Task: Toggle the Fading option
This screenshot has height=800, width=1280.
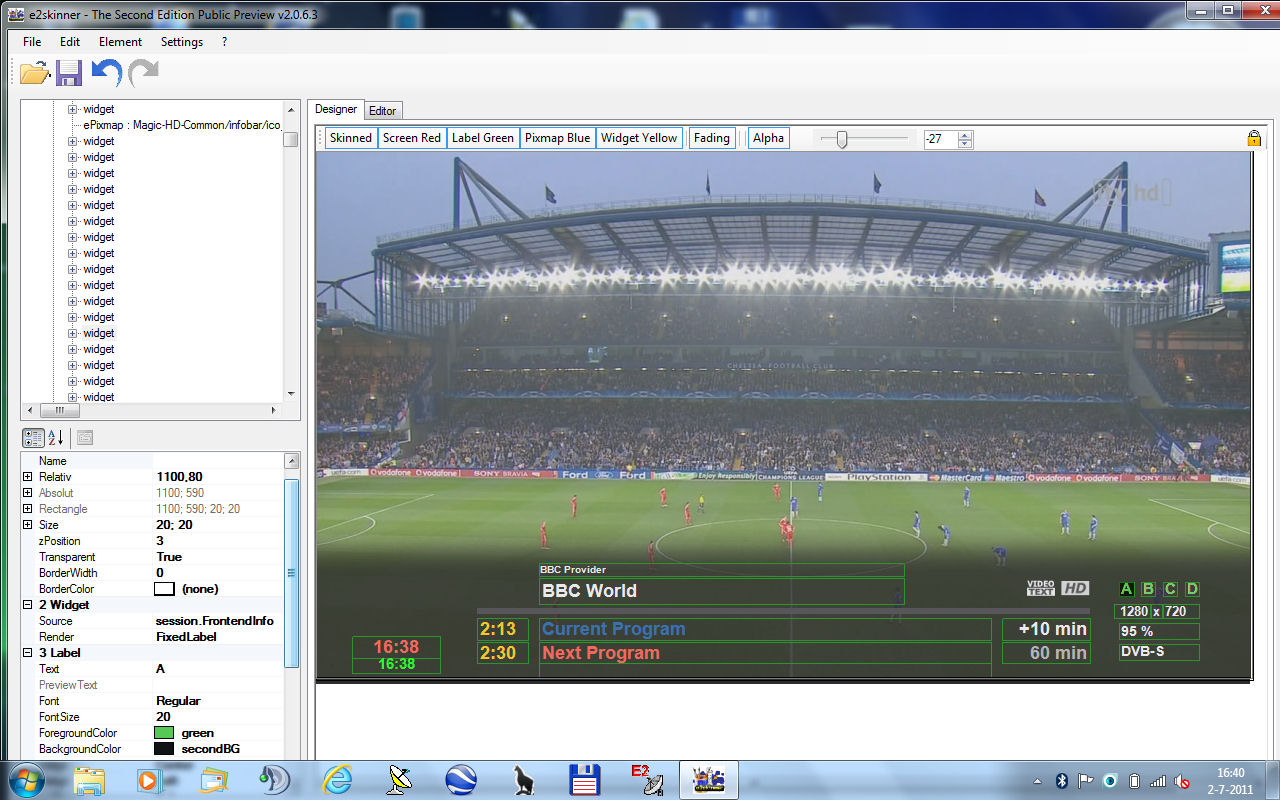Action: click(x=712, y=138)
